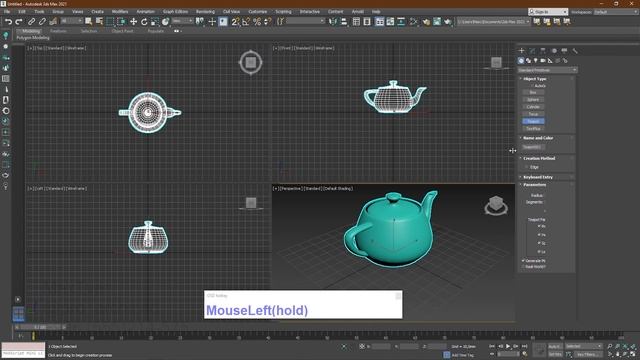Click the Undo arrow icon
This screenshot has height=360, width=640.
pyautogui.click(x=8, y=22)
